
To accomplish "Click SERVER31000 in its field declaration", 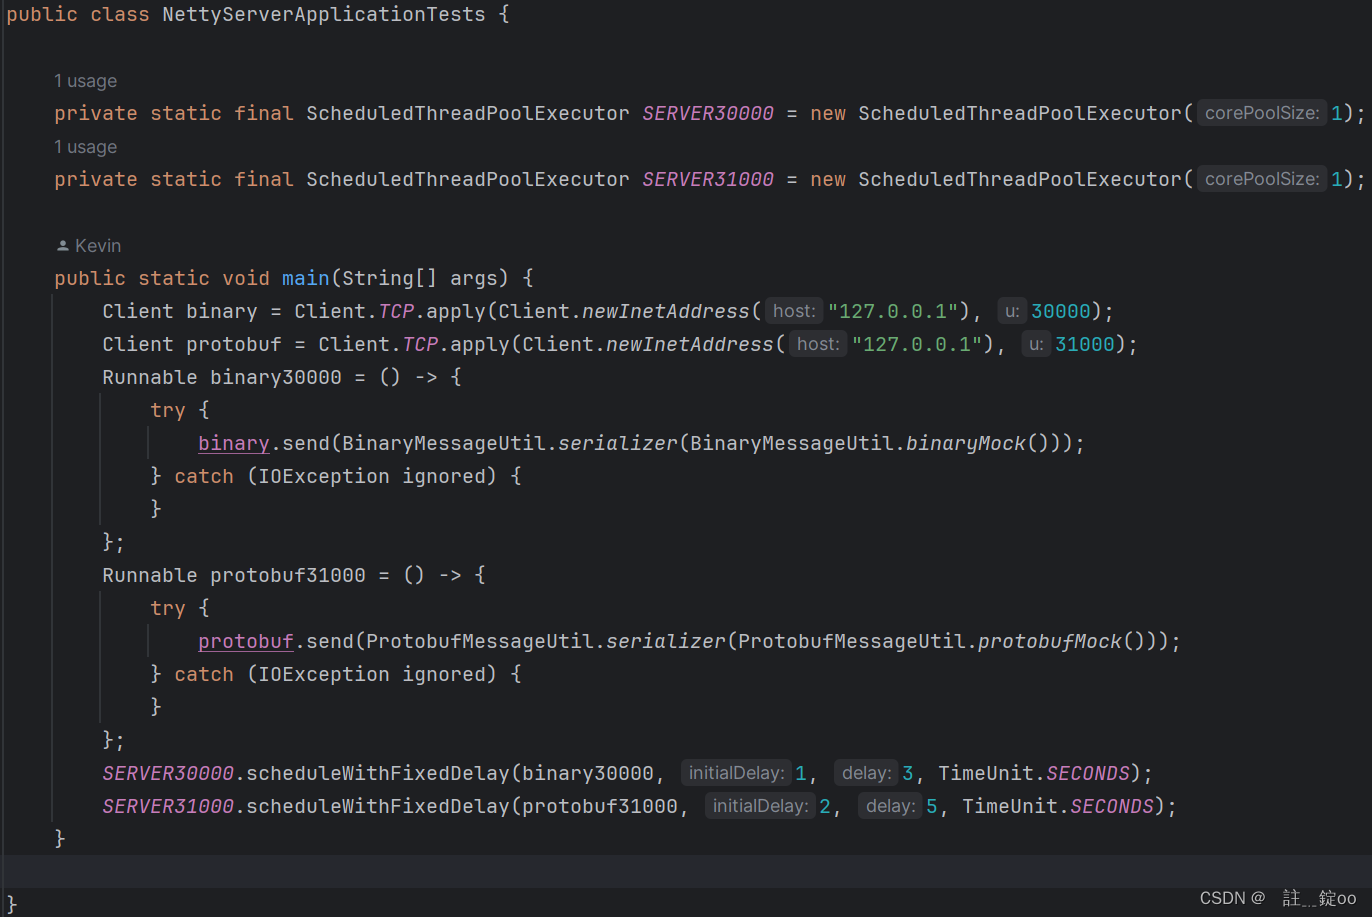I will click(x=708, y=179).
